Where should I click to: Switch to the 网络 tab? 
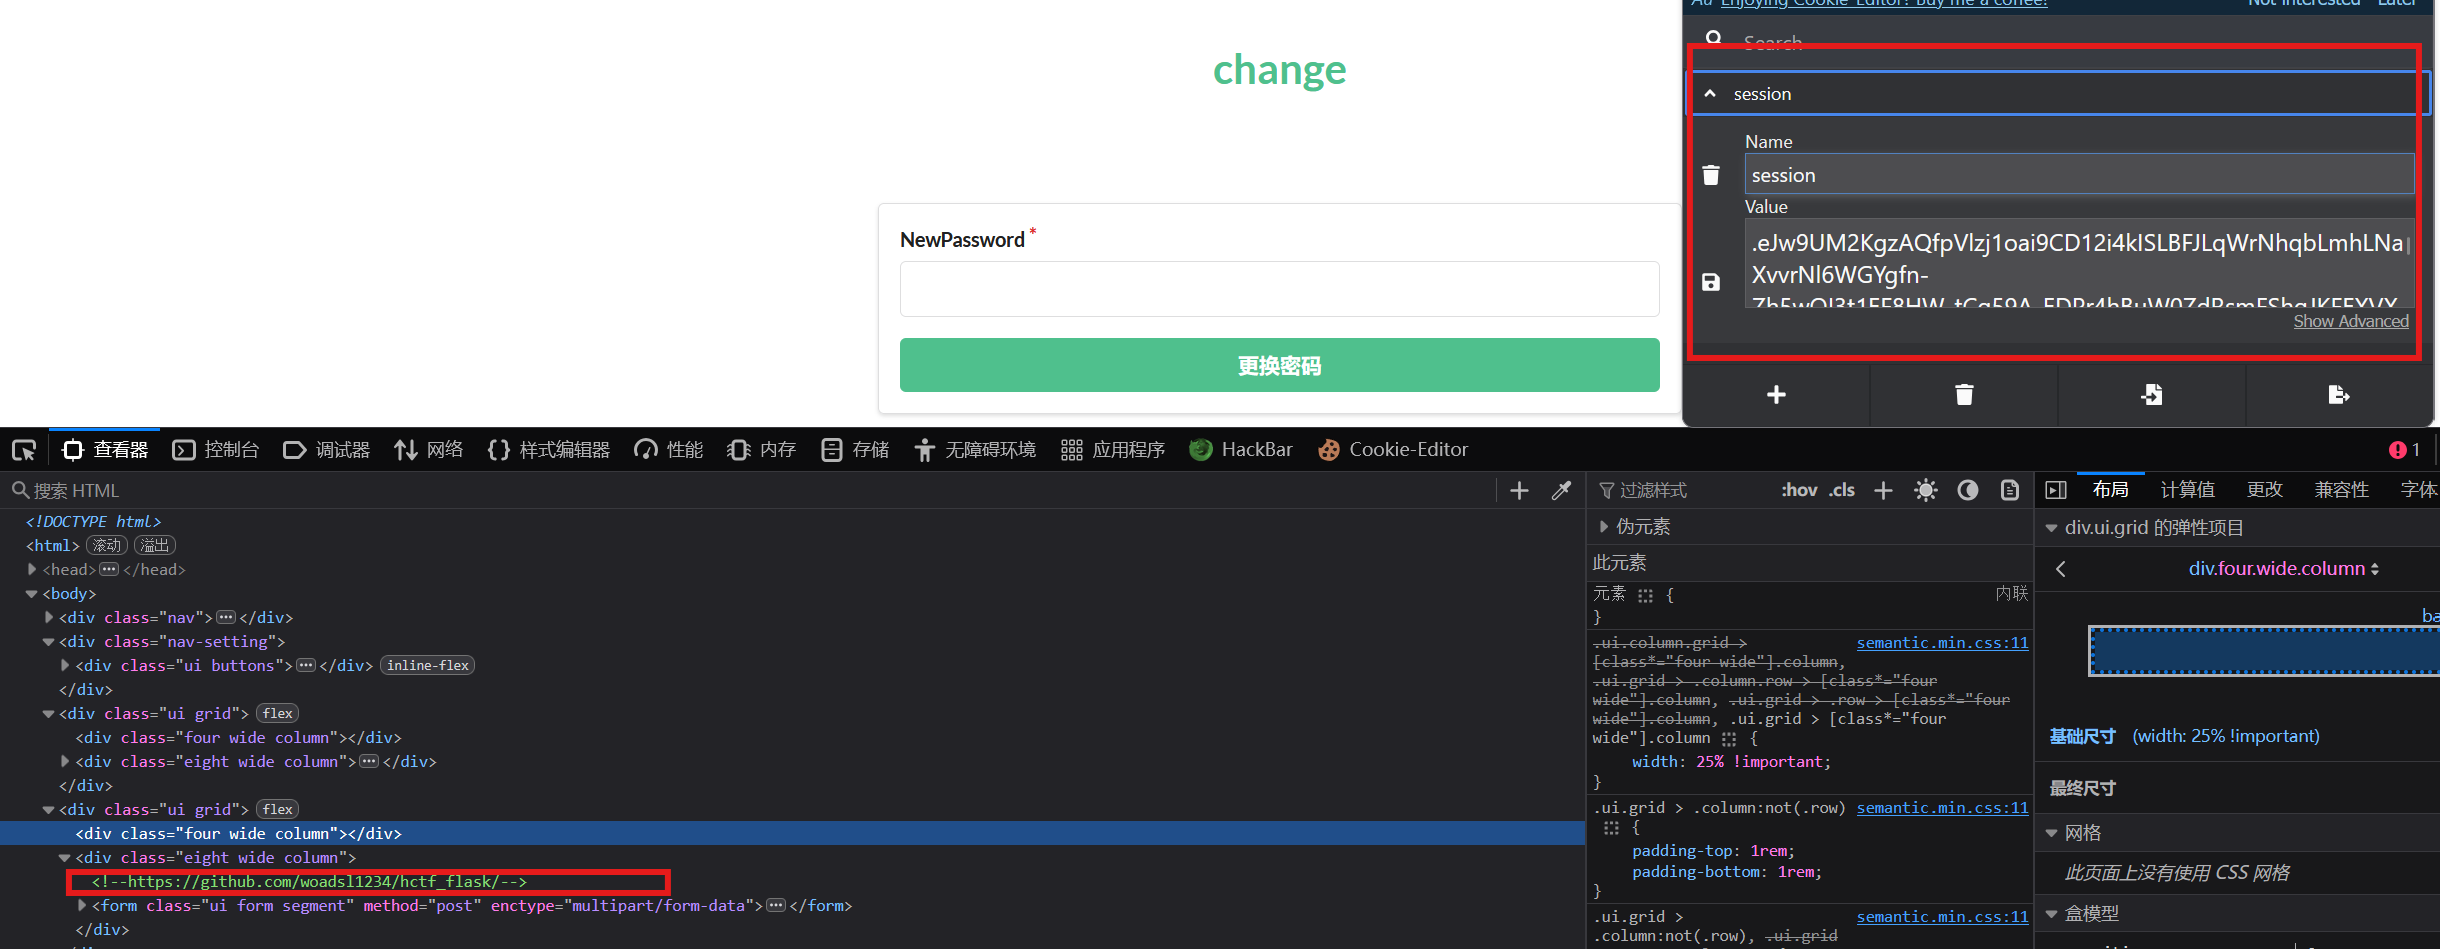429,450
